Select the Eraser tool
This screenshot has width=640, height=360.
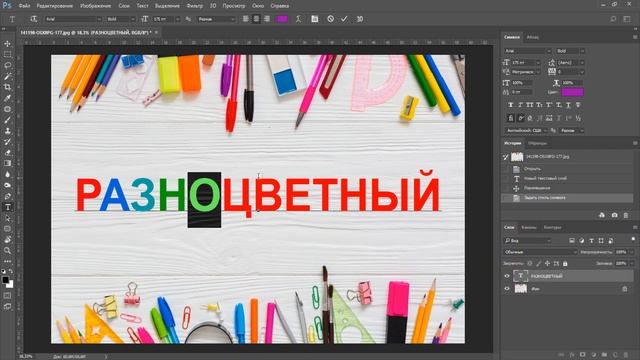[x=8, y=153]
